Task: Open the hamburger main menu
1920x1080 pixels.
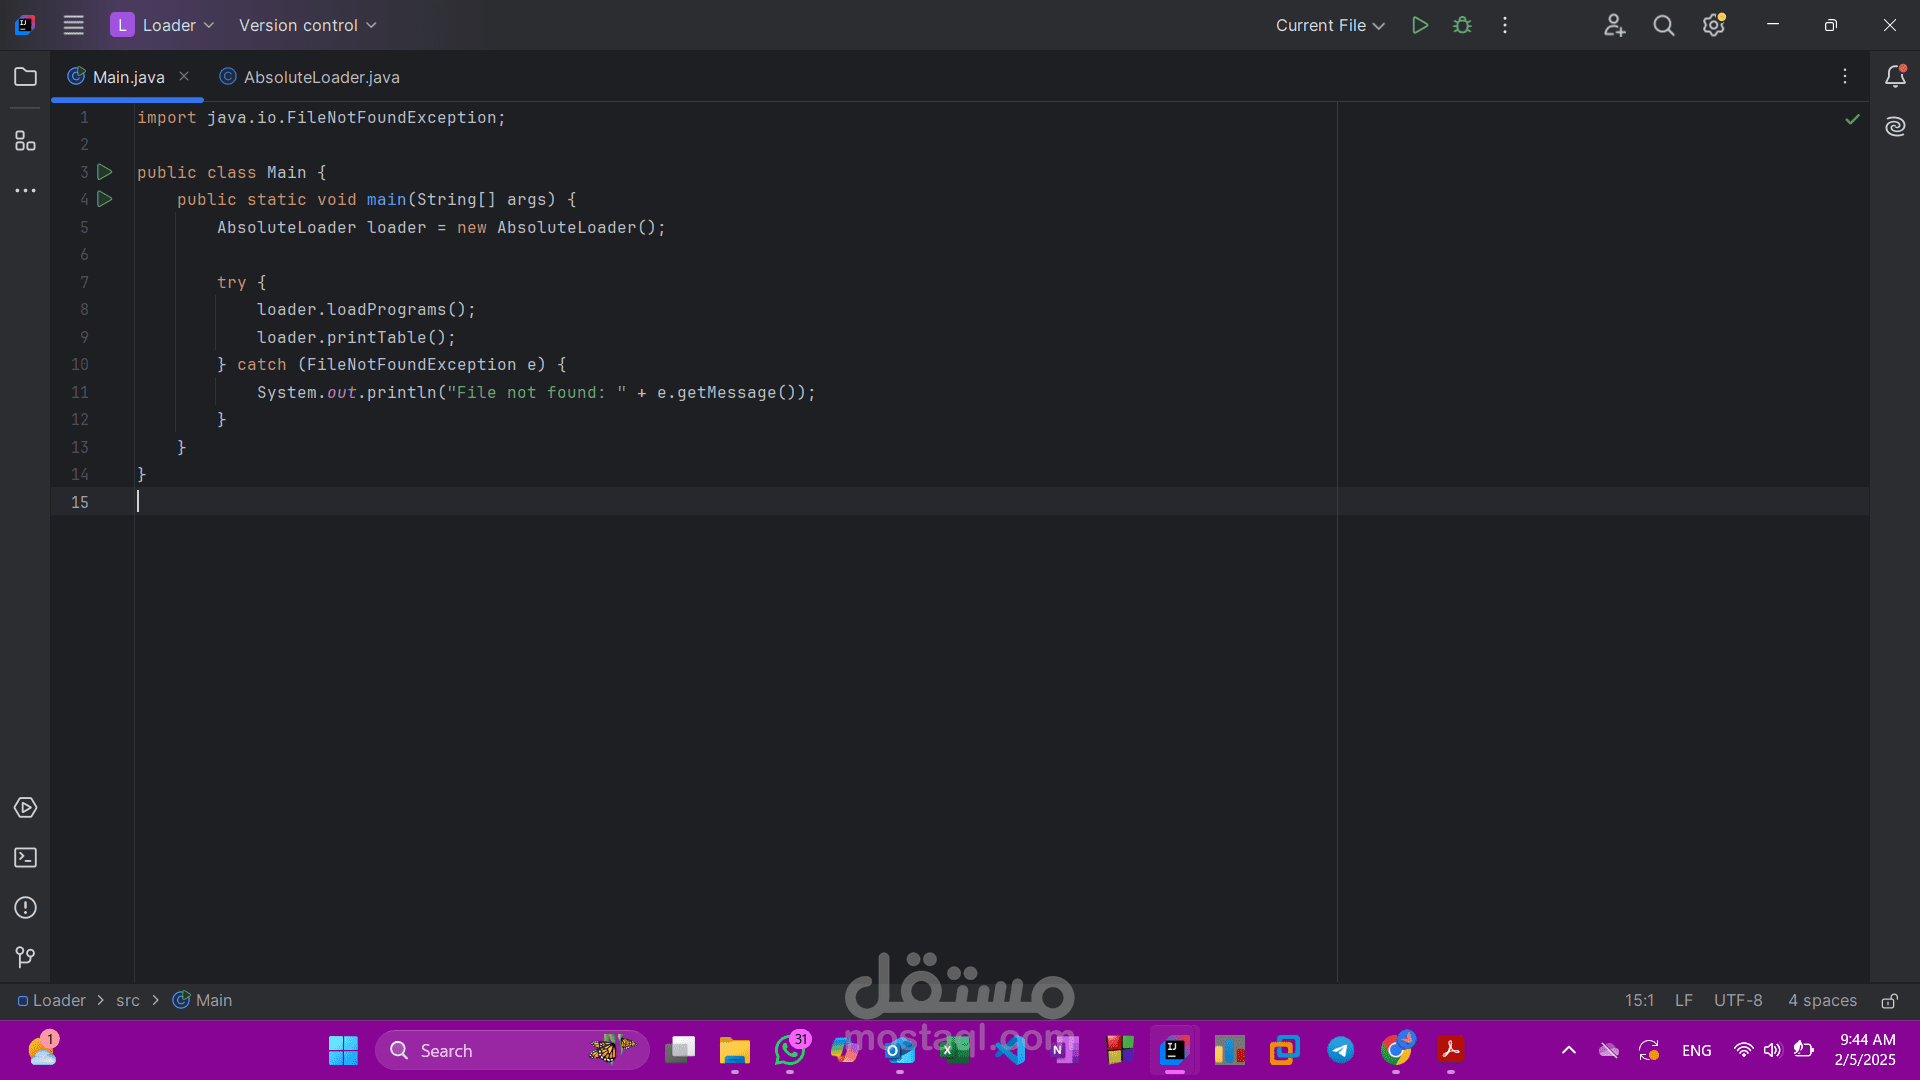Action: tap(73, 25)
